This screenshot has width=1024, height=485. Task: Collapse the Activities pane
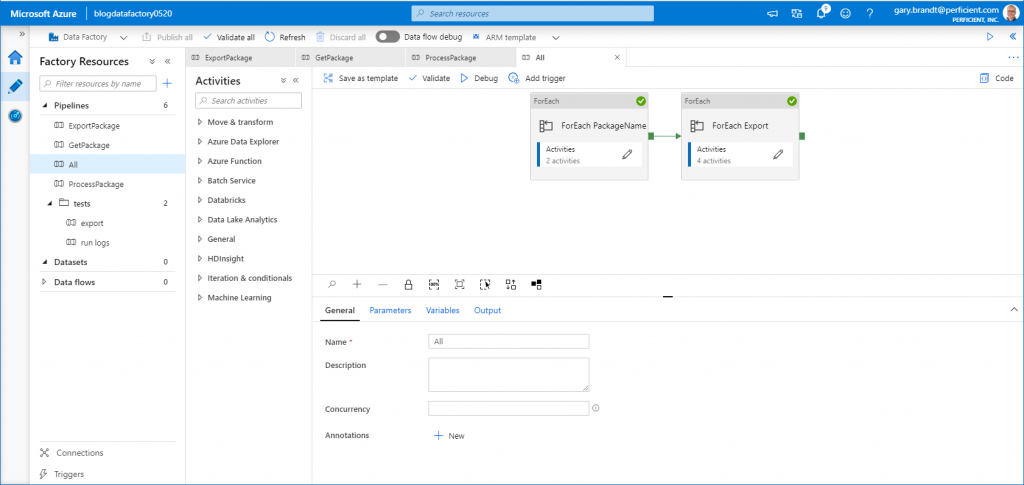pos(295,81)
